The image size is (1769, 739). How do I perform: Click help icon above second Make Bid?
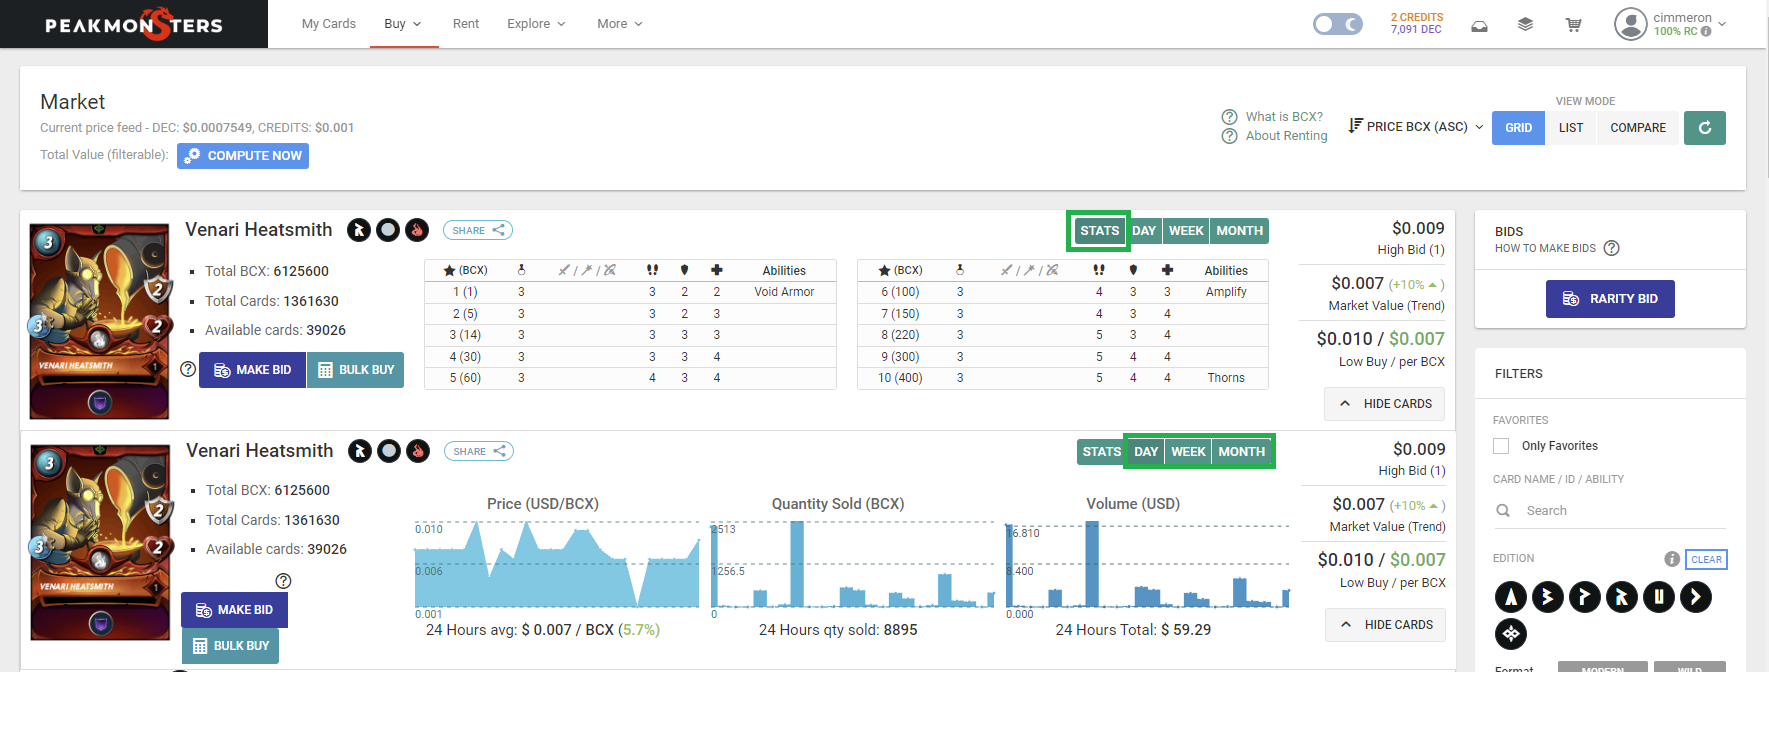283,581
